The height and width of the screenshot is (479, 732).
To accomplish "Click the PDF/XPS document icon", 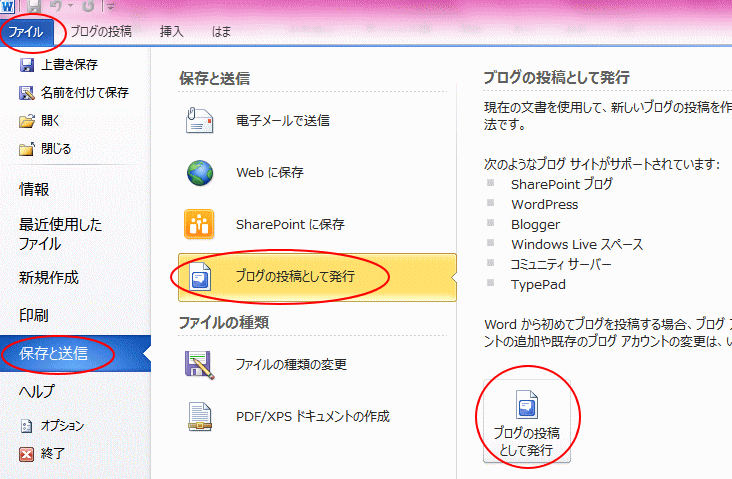I will [x=200, y=416].
